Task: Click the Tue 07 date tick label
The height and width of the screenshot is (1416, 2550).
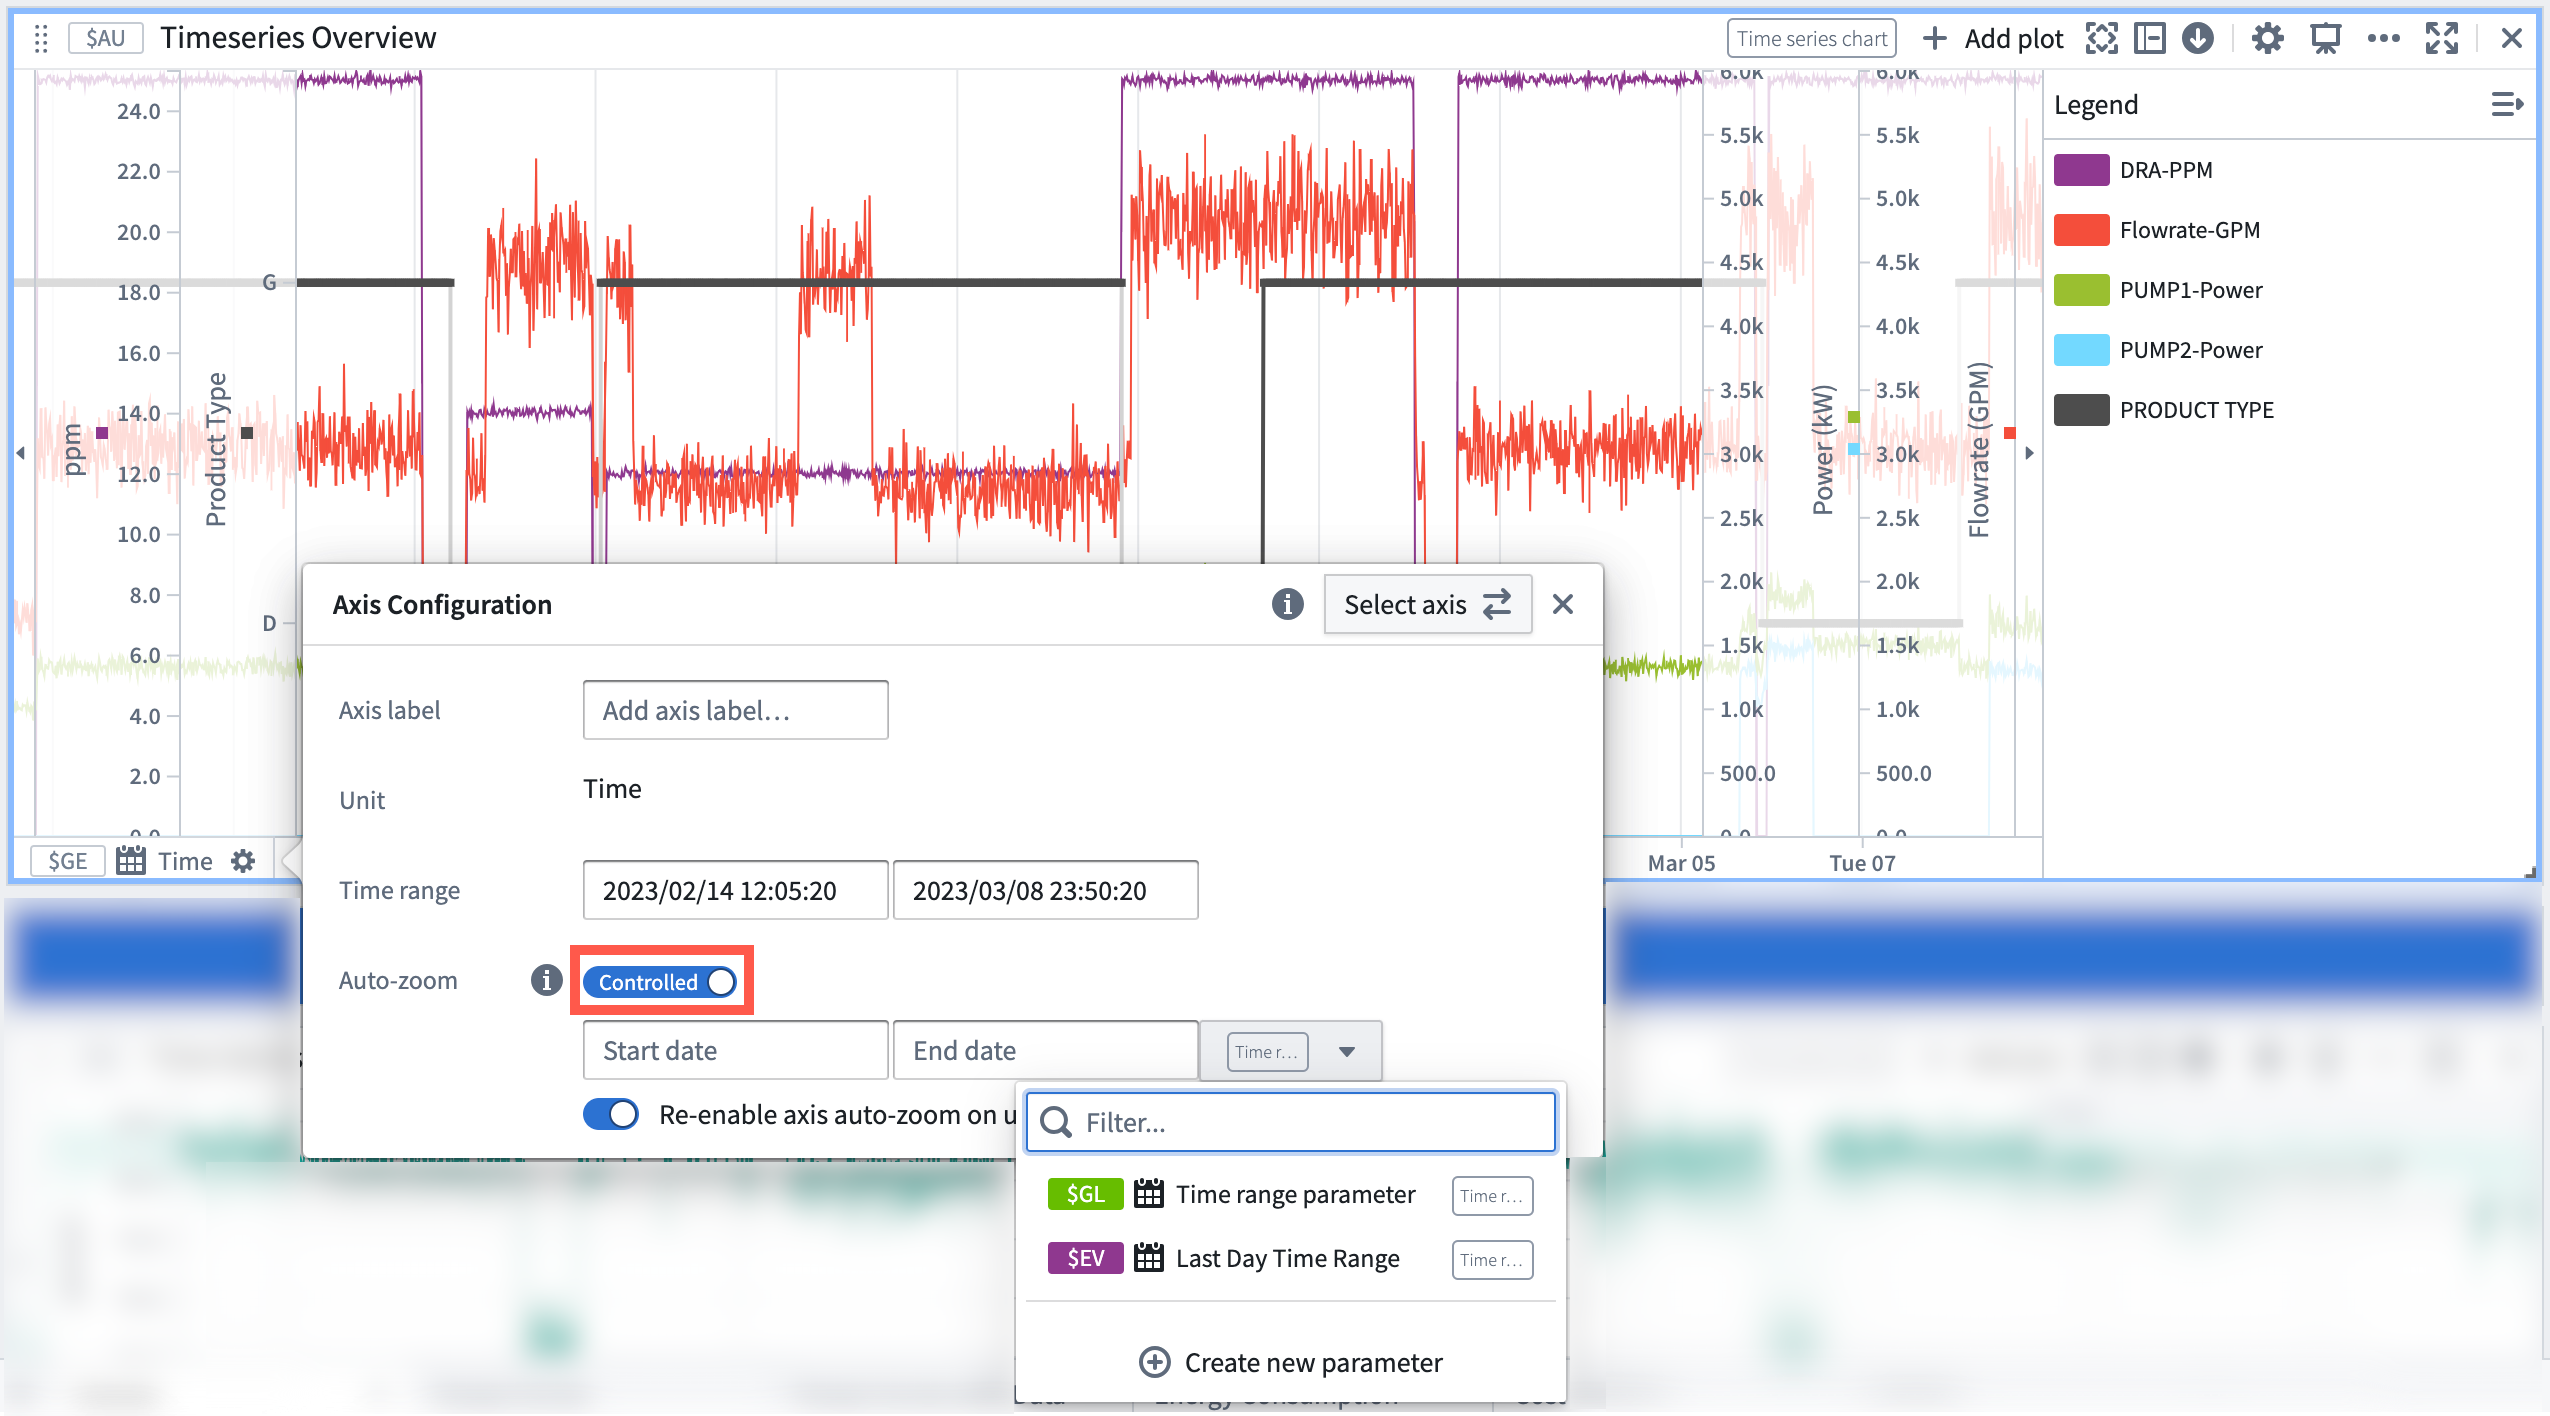Action: click(1862, 863)
